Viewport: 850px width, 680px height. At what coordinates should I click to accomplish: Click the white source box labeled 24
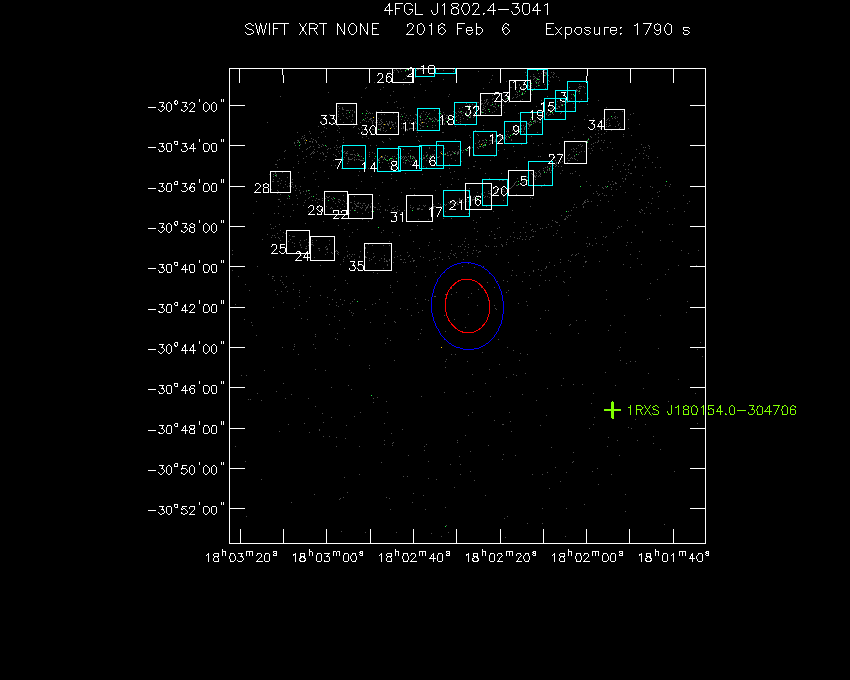point(322,248)
